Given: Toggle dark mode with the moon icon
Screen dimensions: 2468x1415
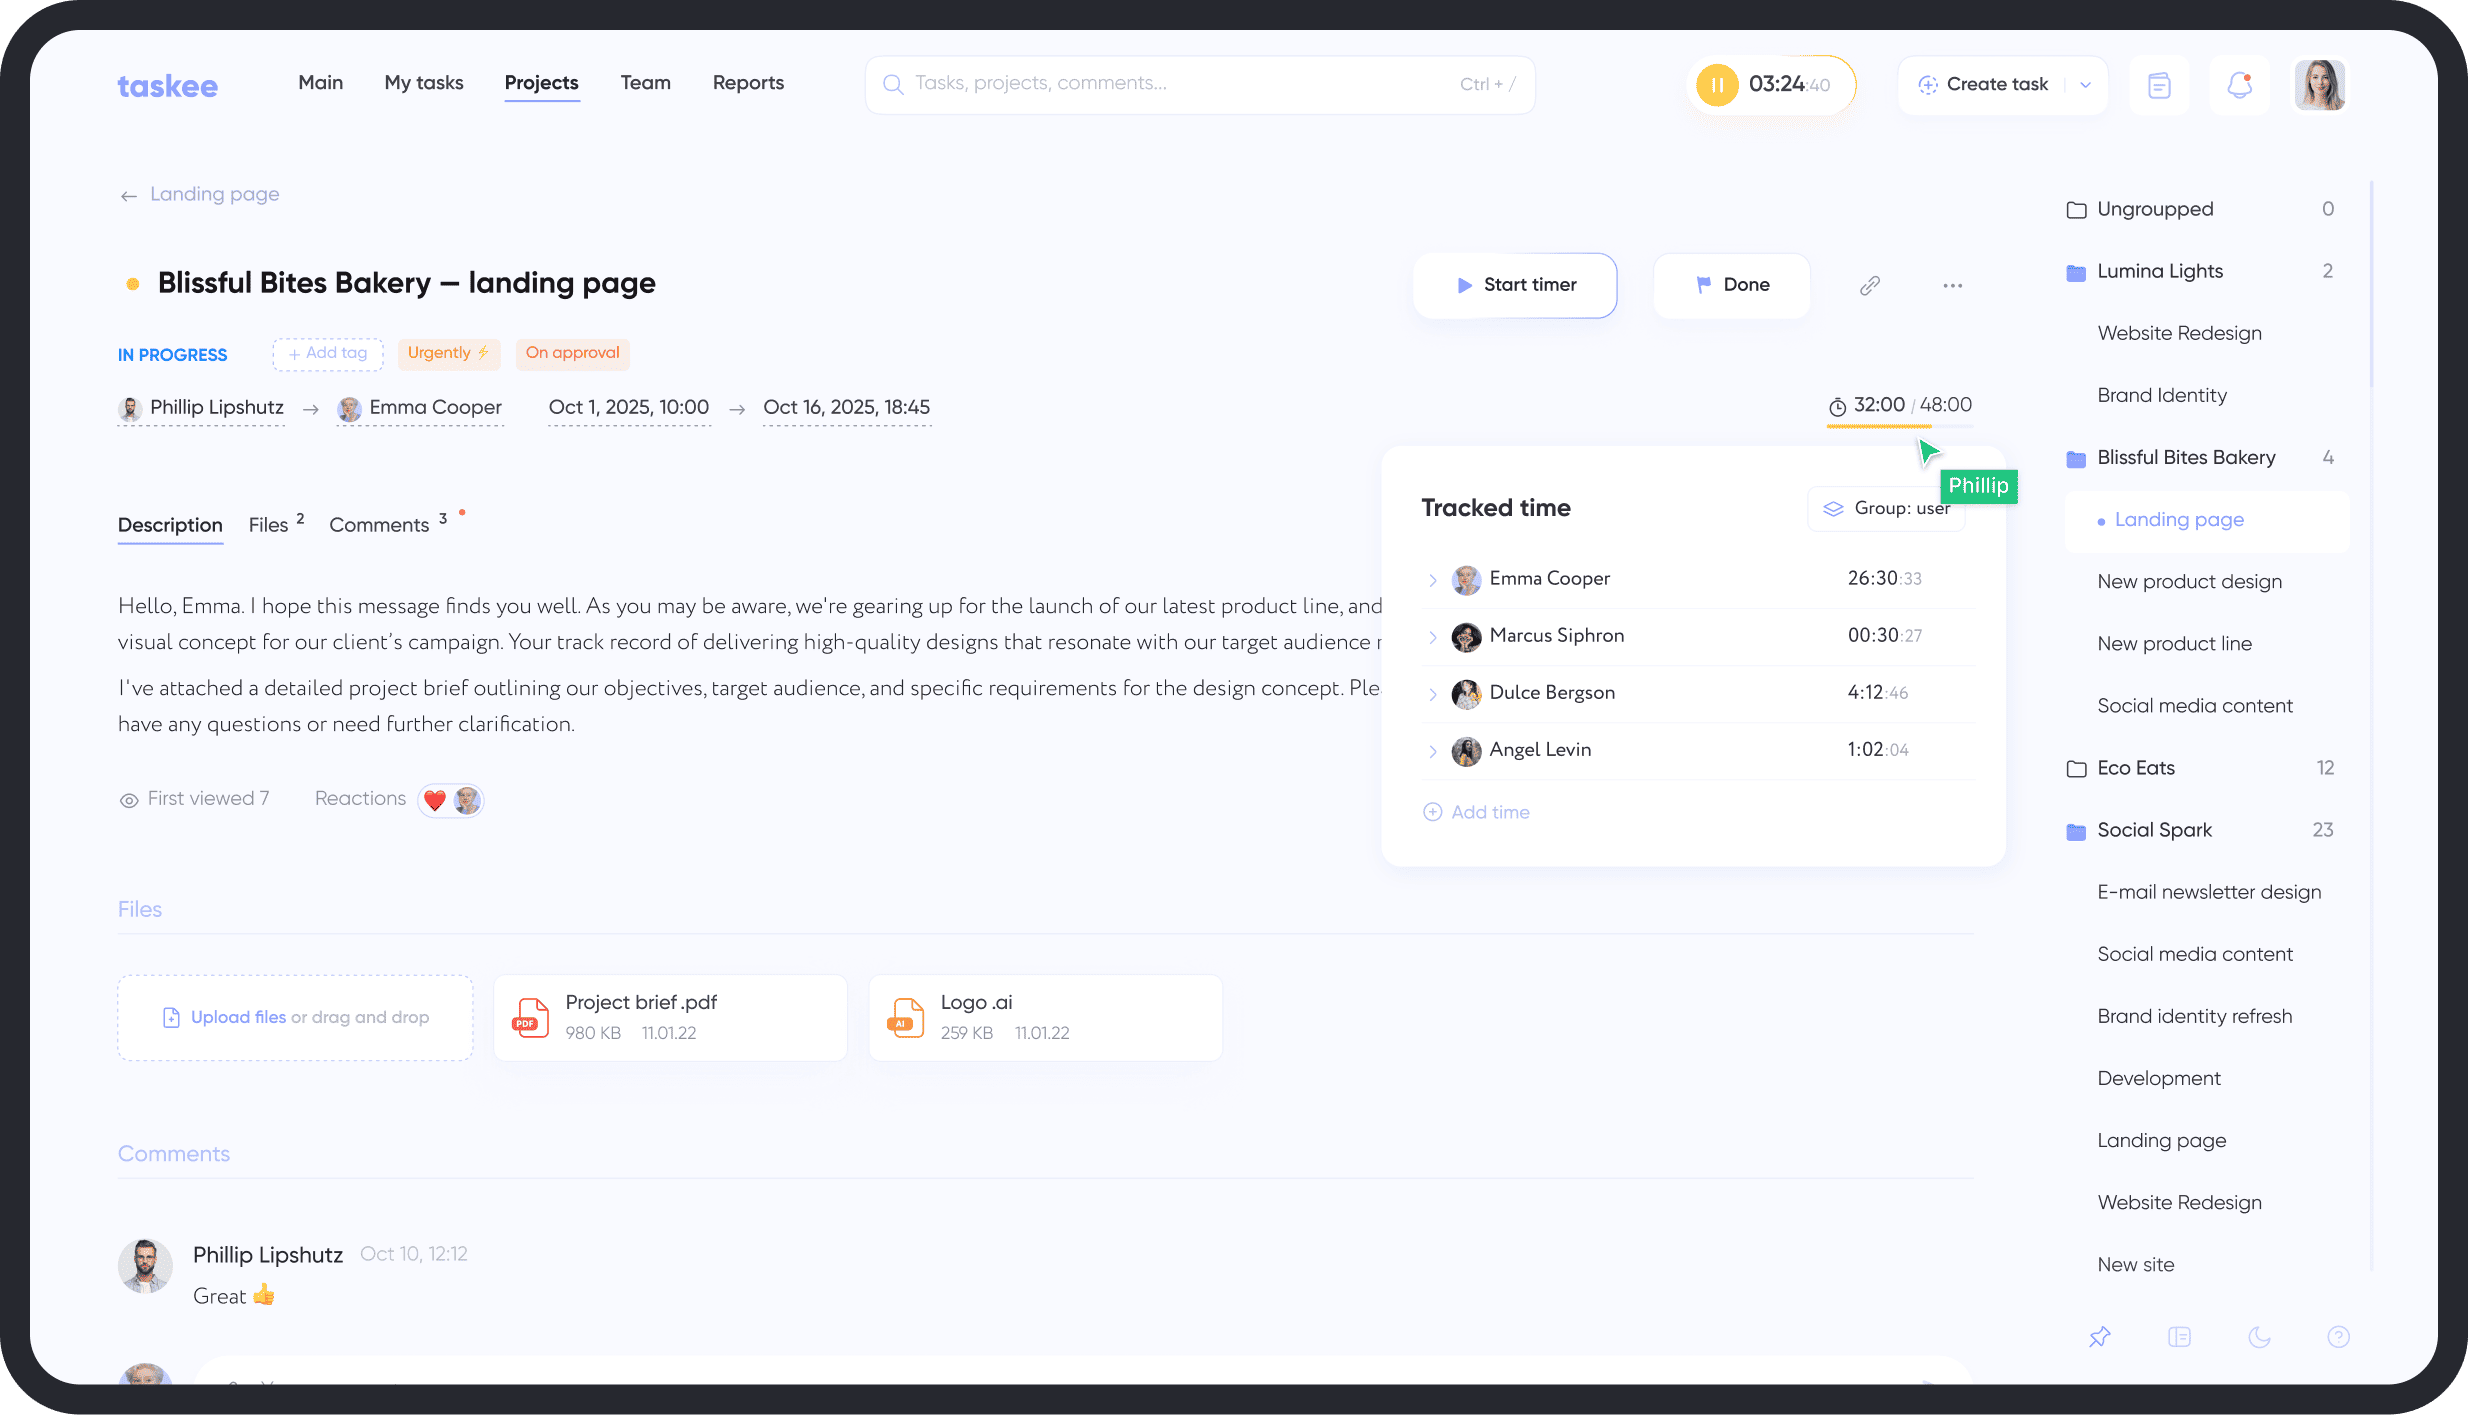Looking at the screenshot, I should pyautogui.click(x=2259, y=1337).
